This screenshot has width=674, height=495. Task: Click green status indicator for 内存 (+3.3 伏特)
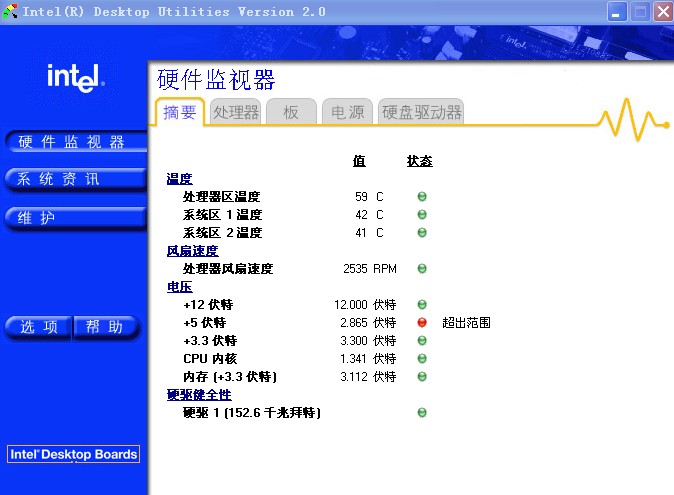pyautogui.click(x=422, y=376)
